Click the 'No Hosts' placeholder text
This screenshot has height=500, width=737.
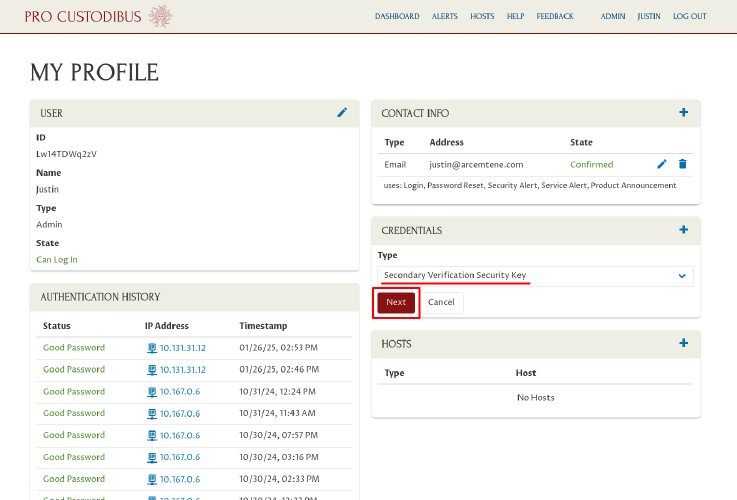tap(535, 398)
